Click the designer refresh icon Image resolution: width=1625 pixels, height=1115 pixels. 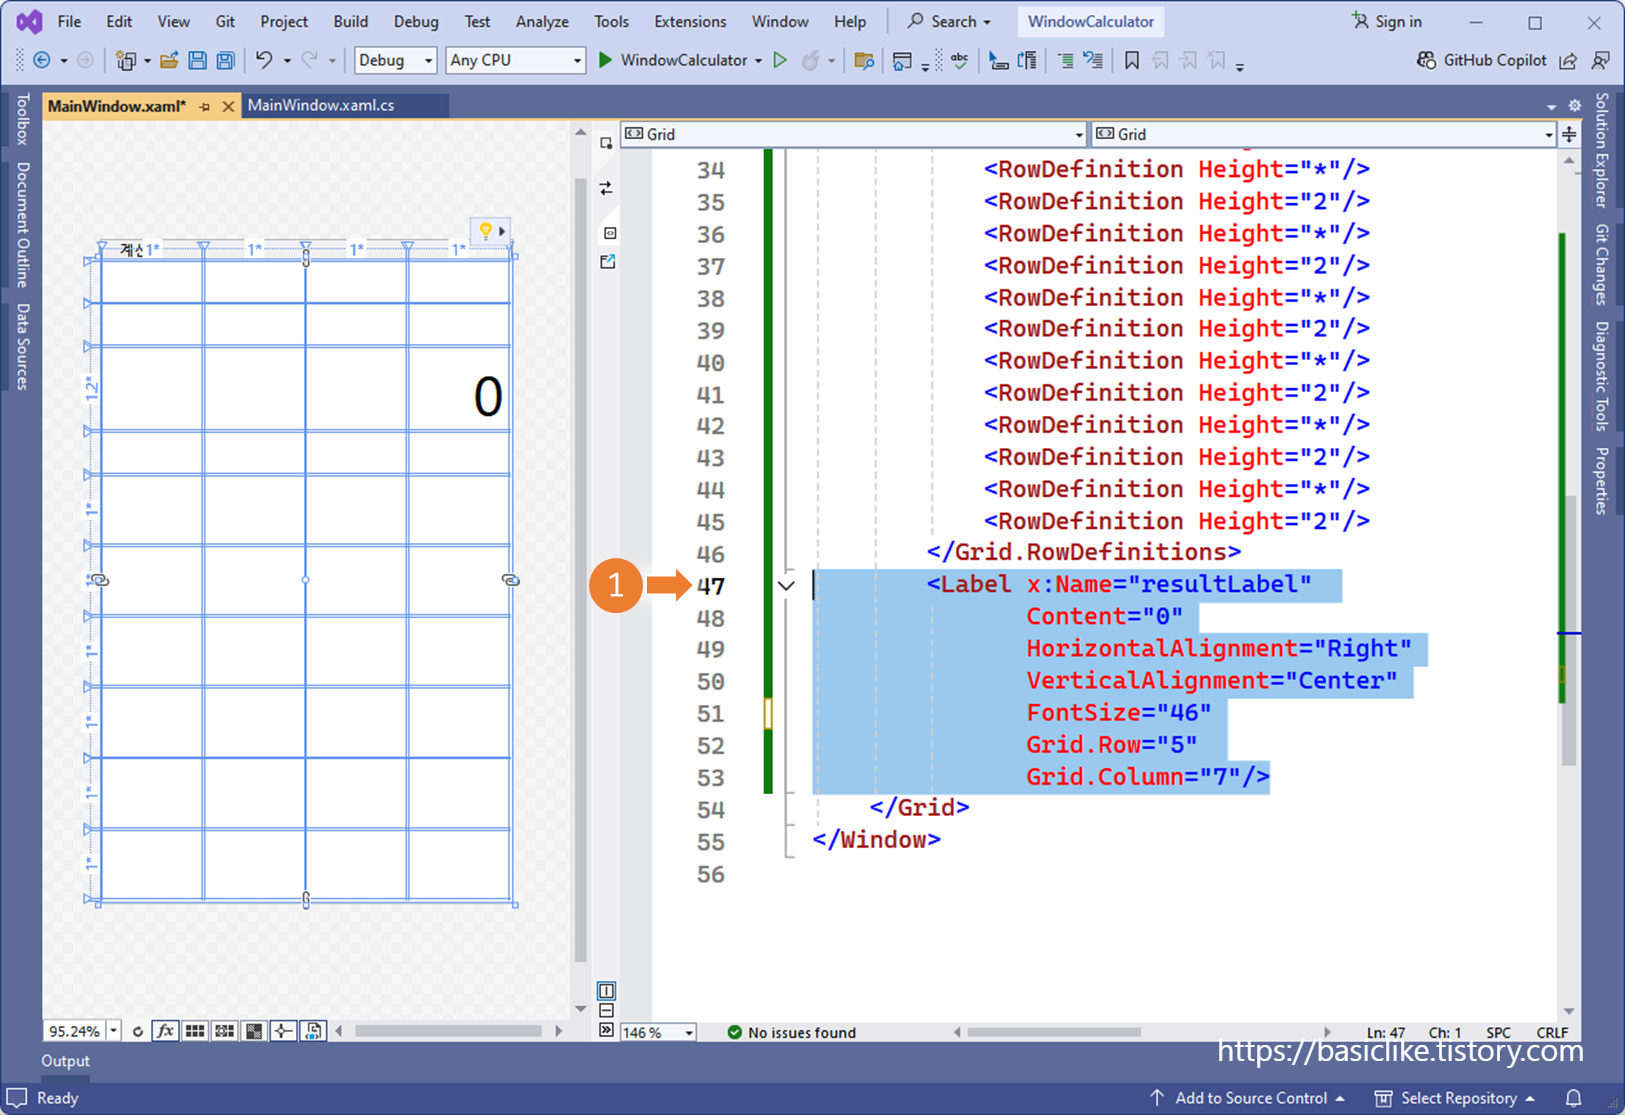pos(138,1031)
